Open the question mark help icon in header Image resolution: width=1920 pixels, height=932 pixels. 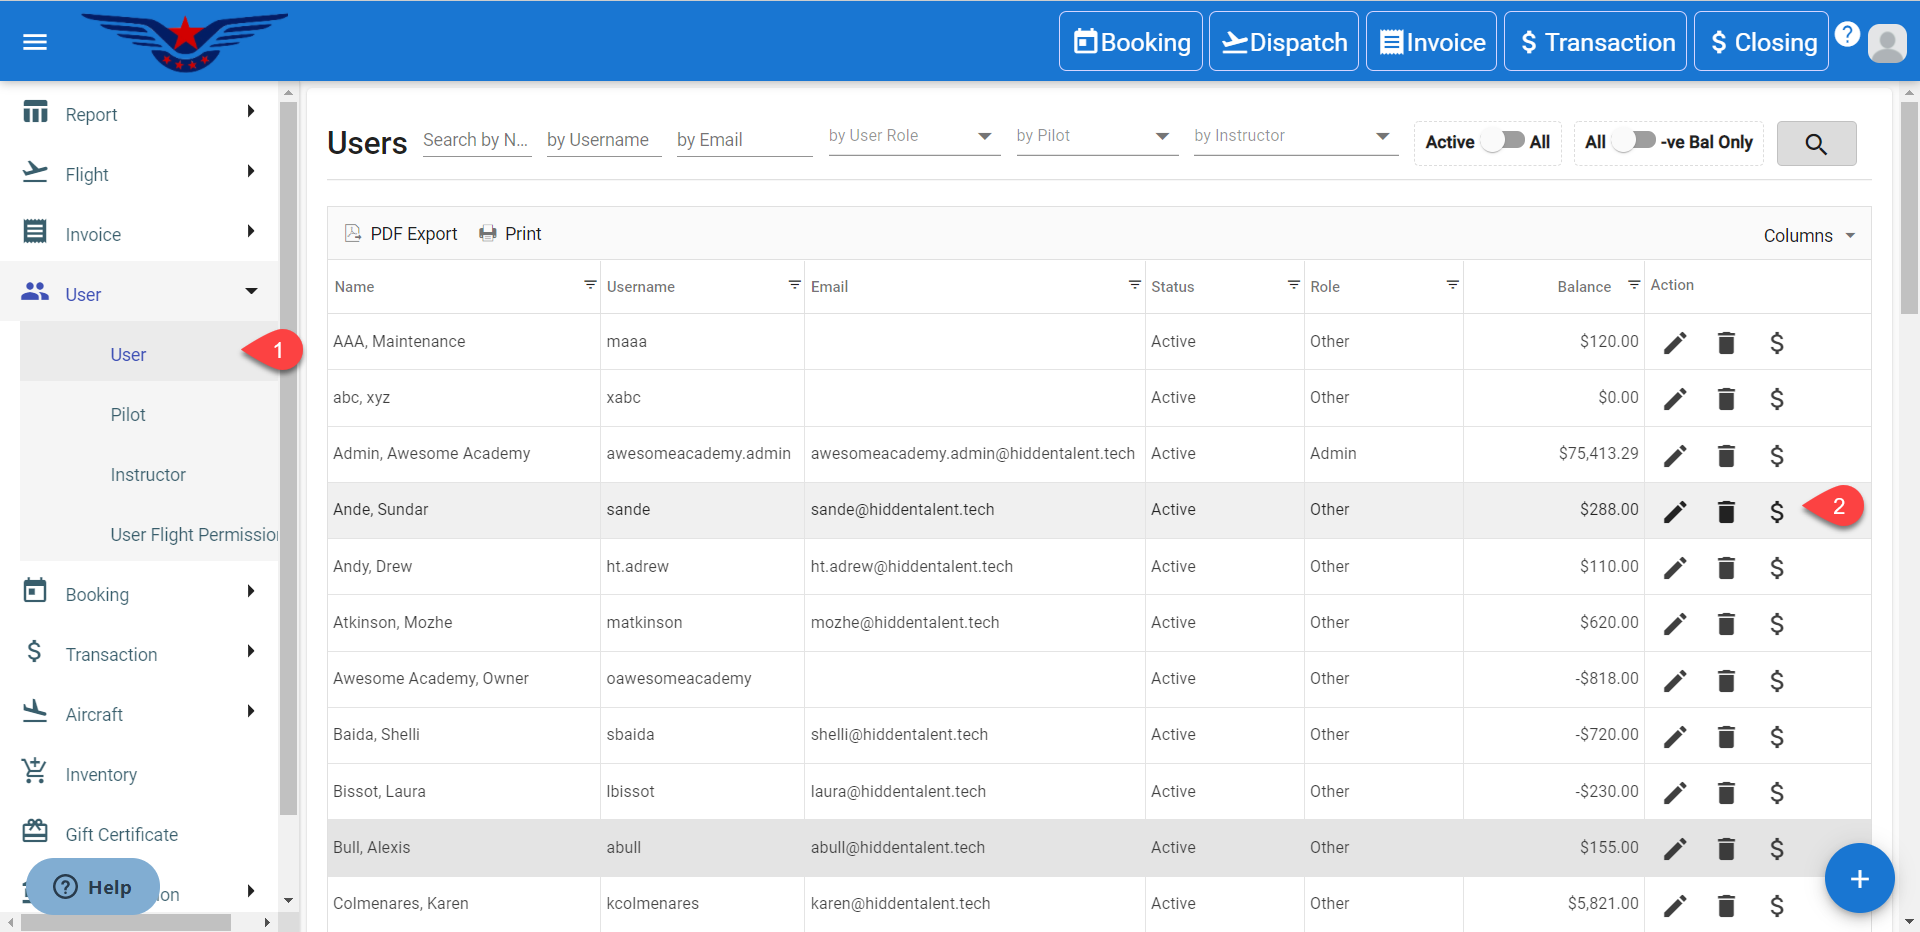[1847, 34]
